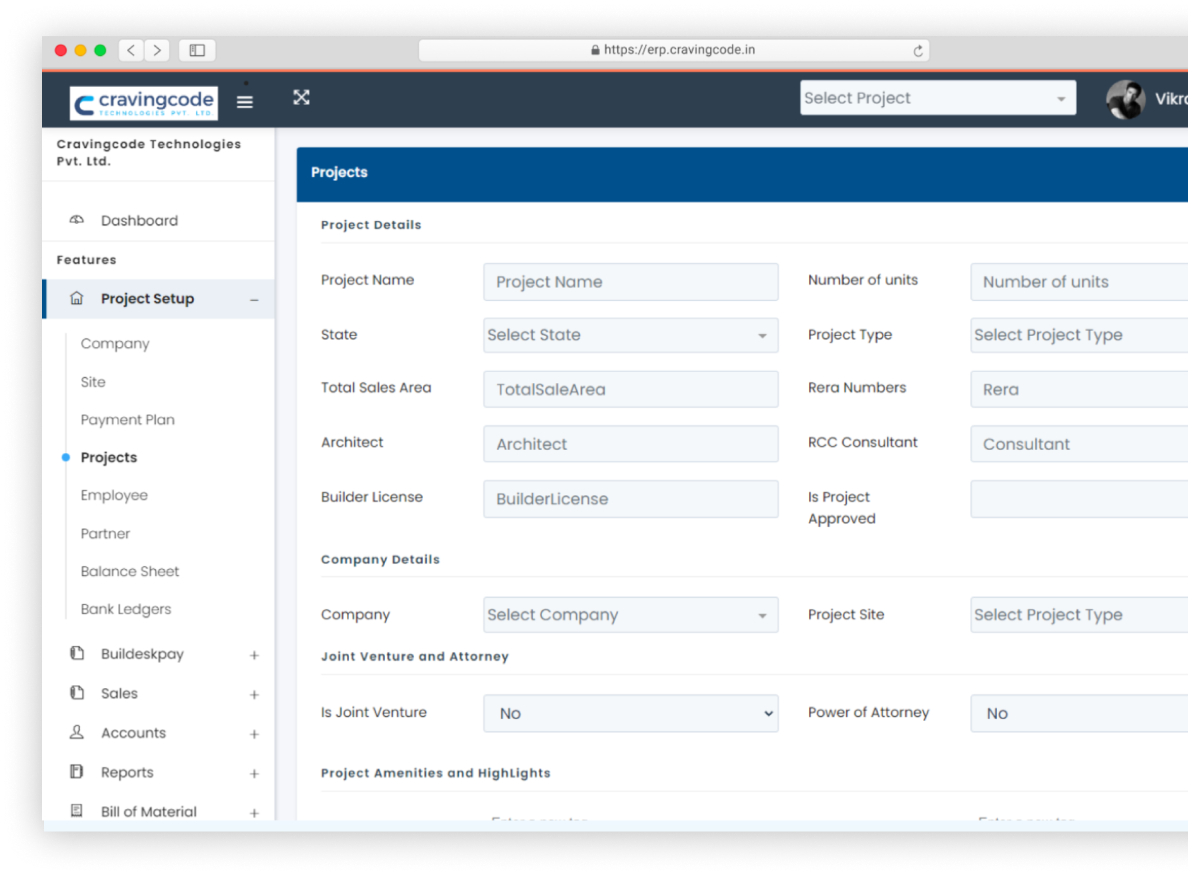Open the Dashboard from the sidebar

pyautogui.click(x=139, y=220)
